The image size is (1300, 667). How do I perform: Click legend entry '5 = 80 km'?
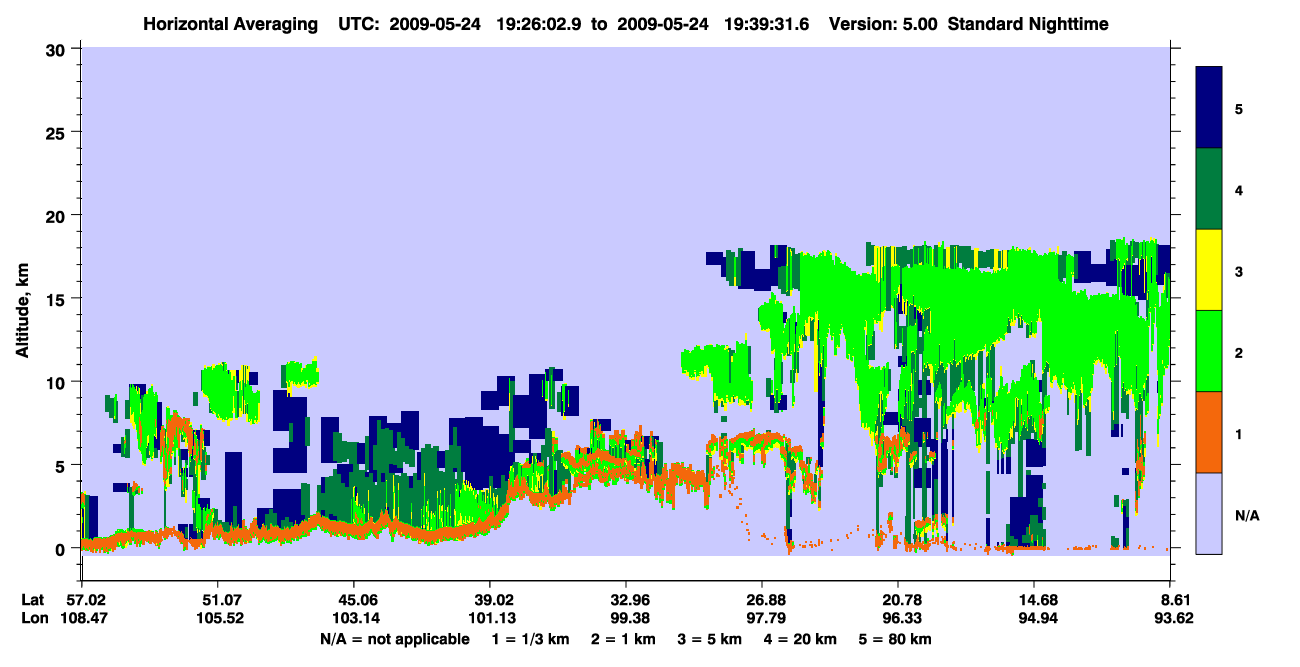pos(895,639)
